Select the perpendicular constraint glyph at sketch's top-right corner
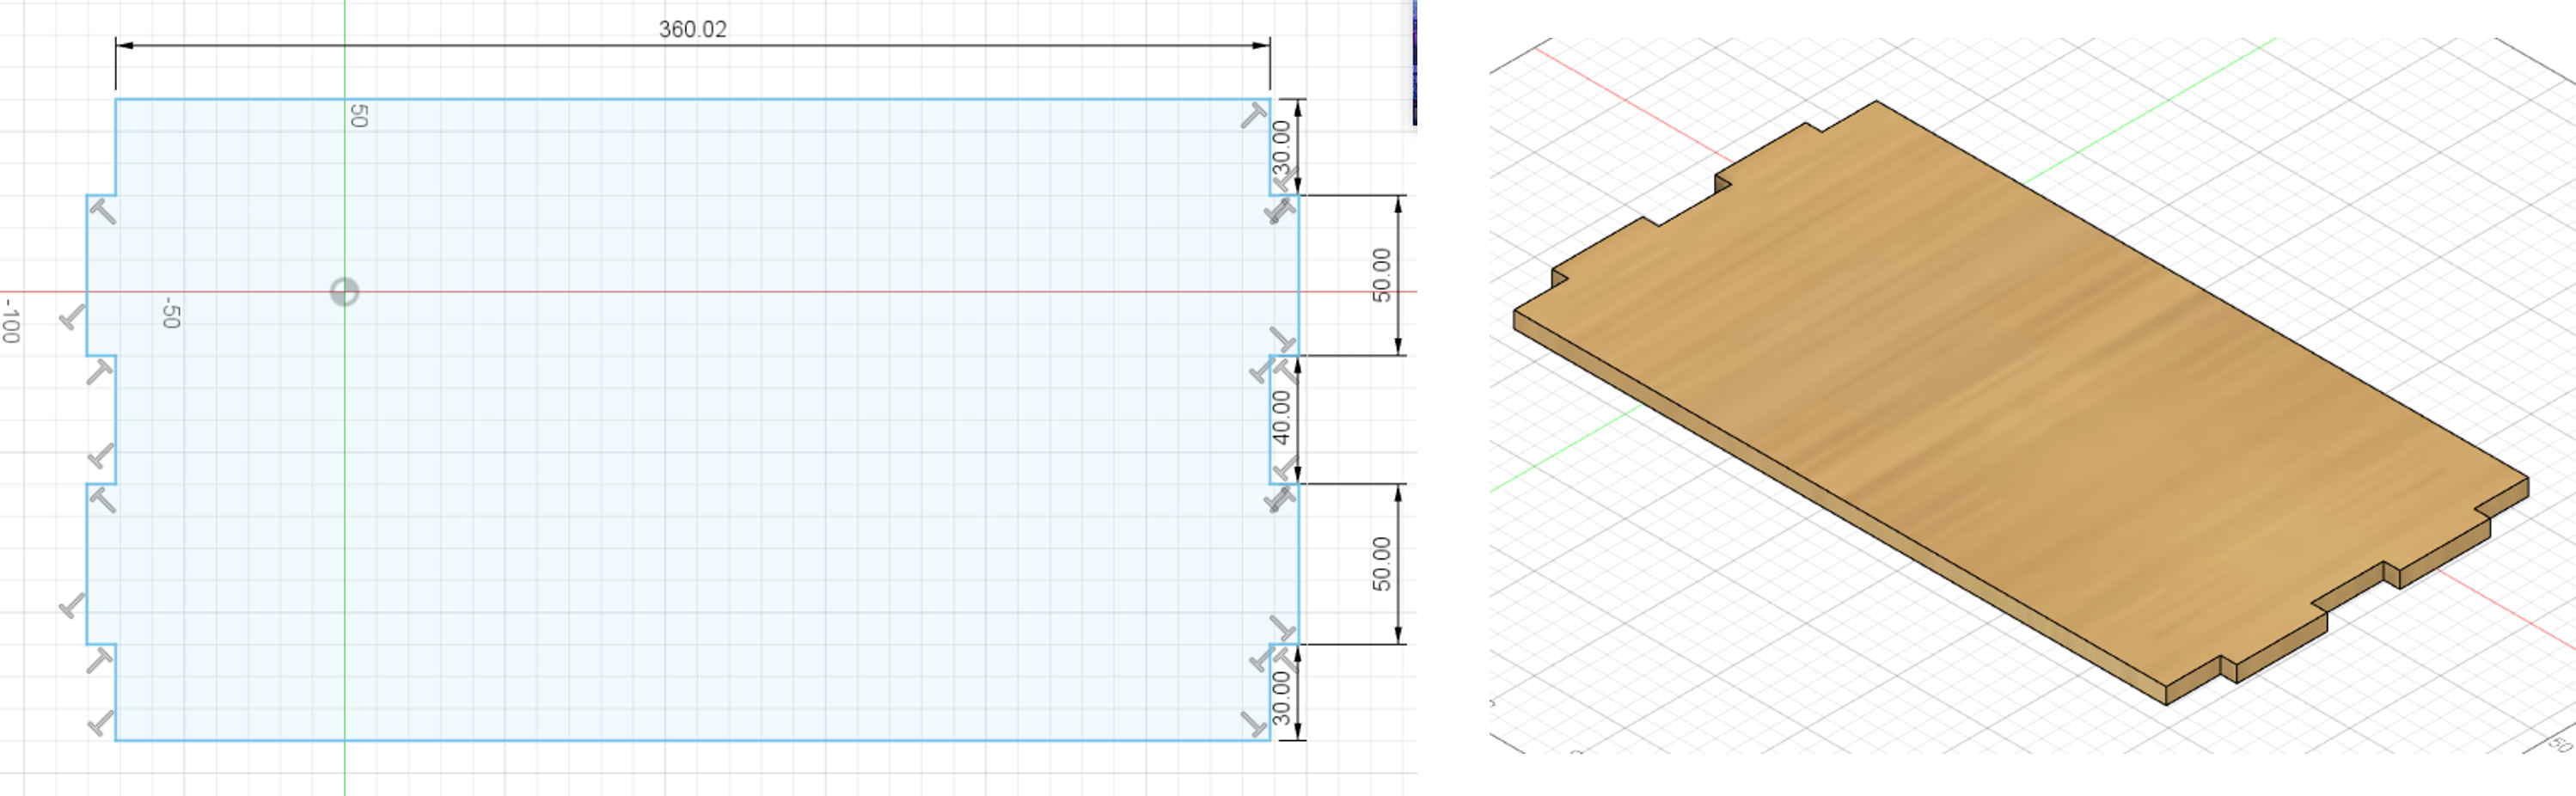This screenshot has height=796, width=2576. (x=1253, y=116)
